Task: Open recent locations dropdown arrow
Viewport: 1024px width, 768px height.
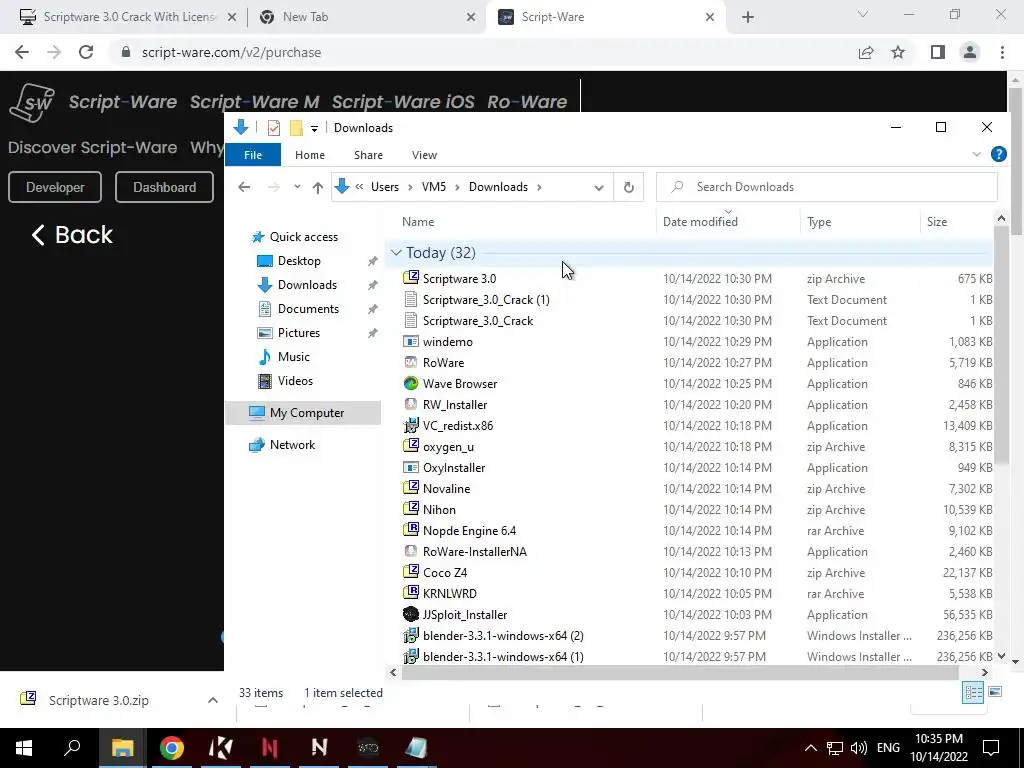Action: click(297, 187)
